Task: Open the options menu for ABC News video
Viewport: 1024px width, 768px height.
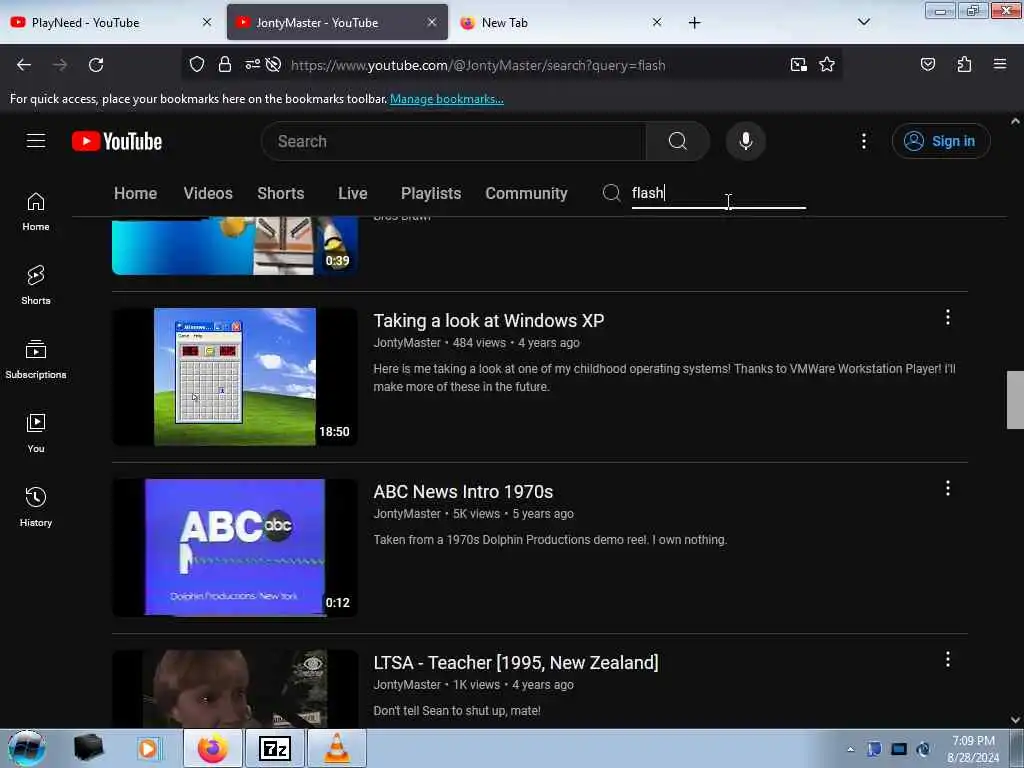Action: [x=948, y=488]
